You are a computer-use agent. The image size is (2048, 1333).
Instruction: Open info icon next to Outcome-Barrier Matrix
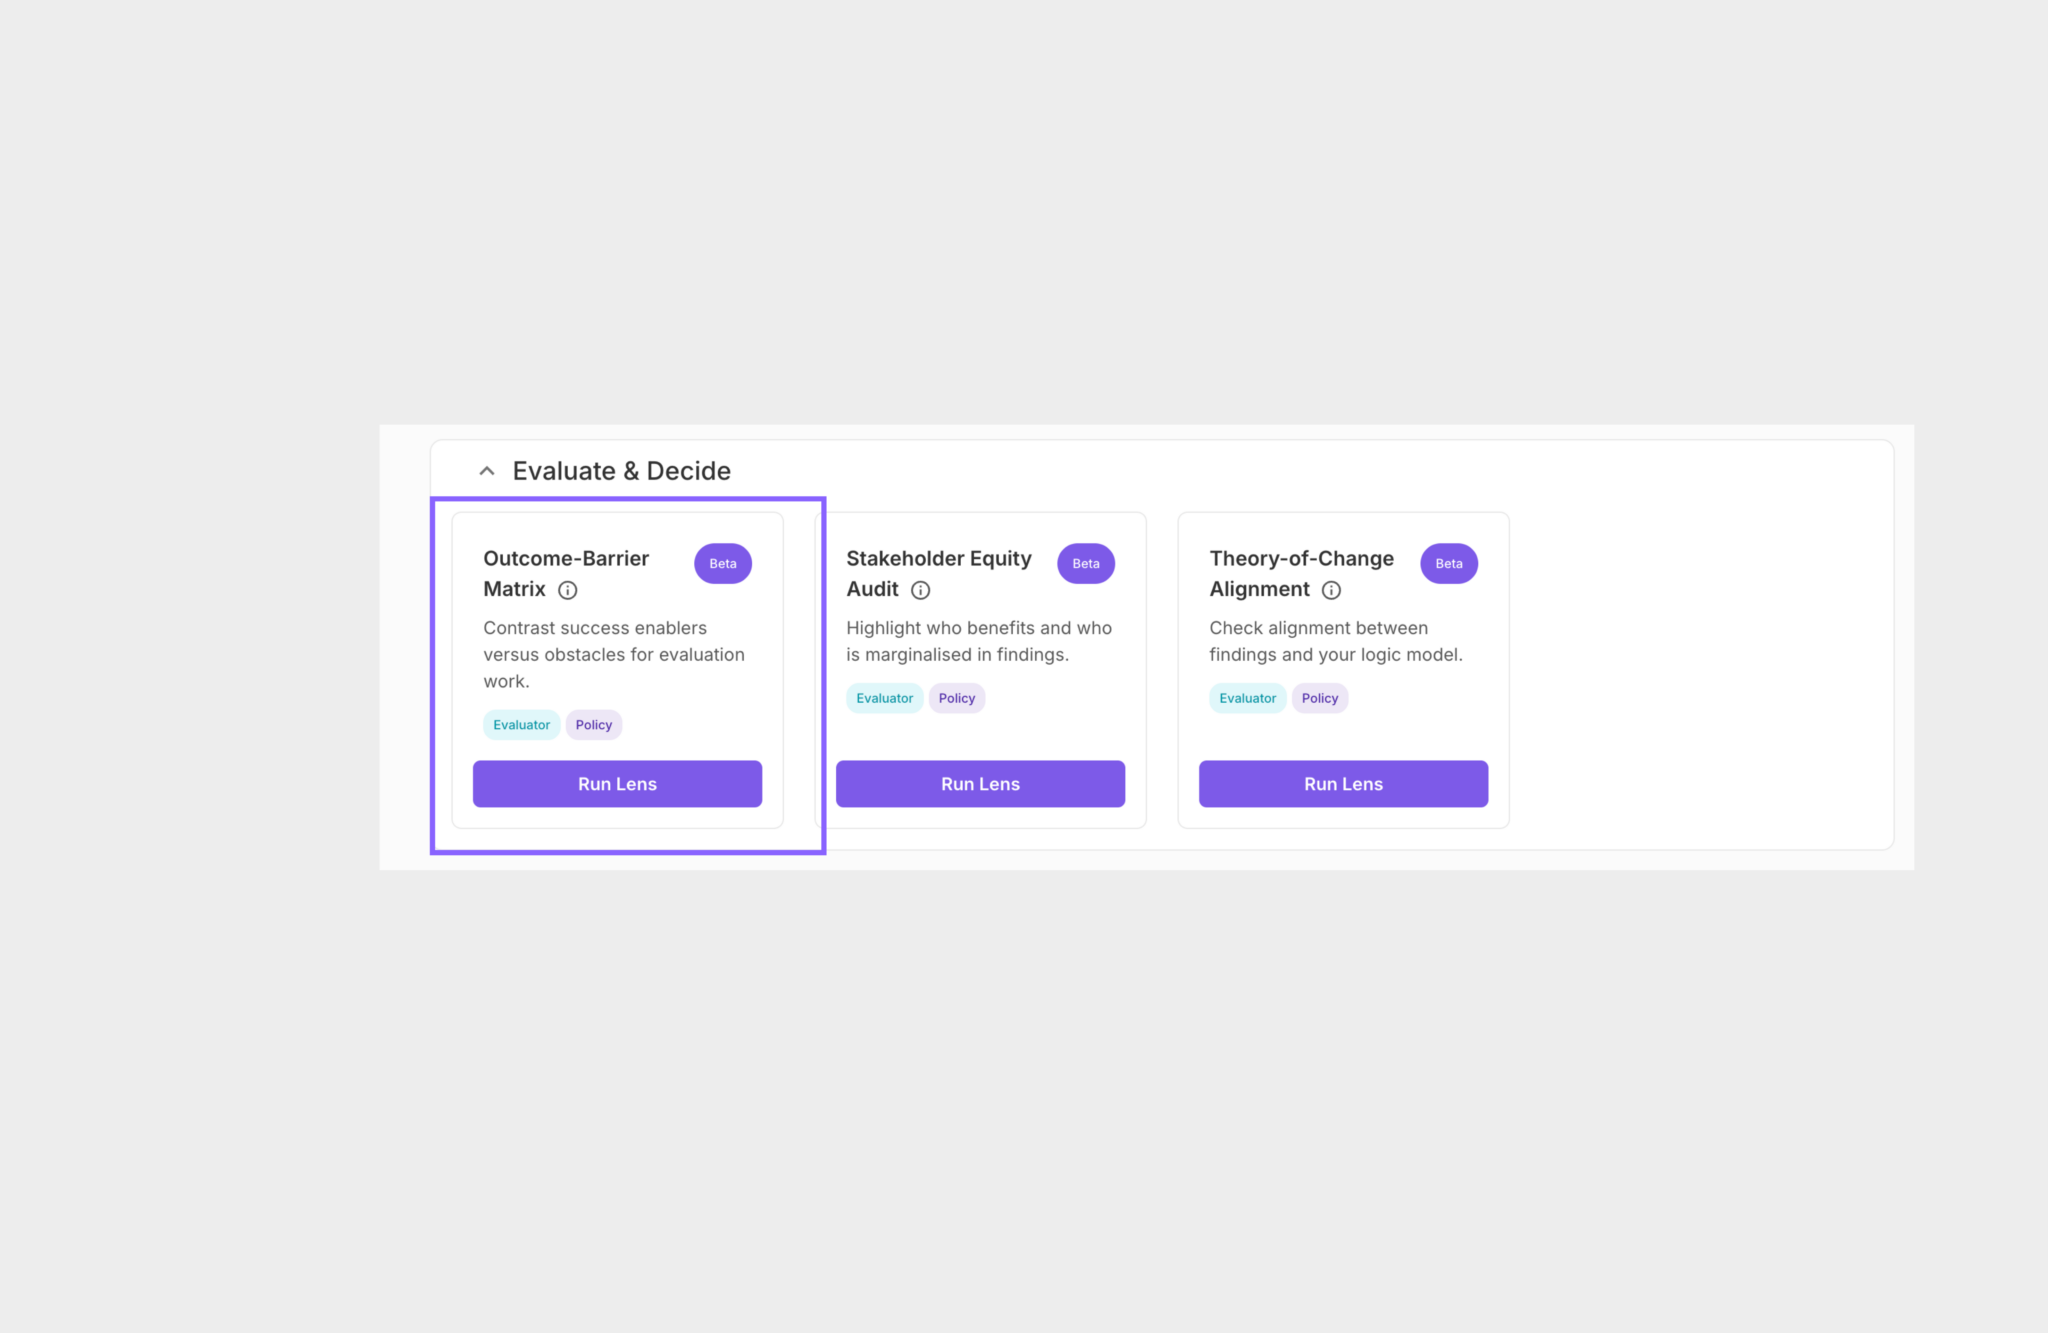click(x=568, y=590)
